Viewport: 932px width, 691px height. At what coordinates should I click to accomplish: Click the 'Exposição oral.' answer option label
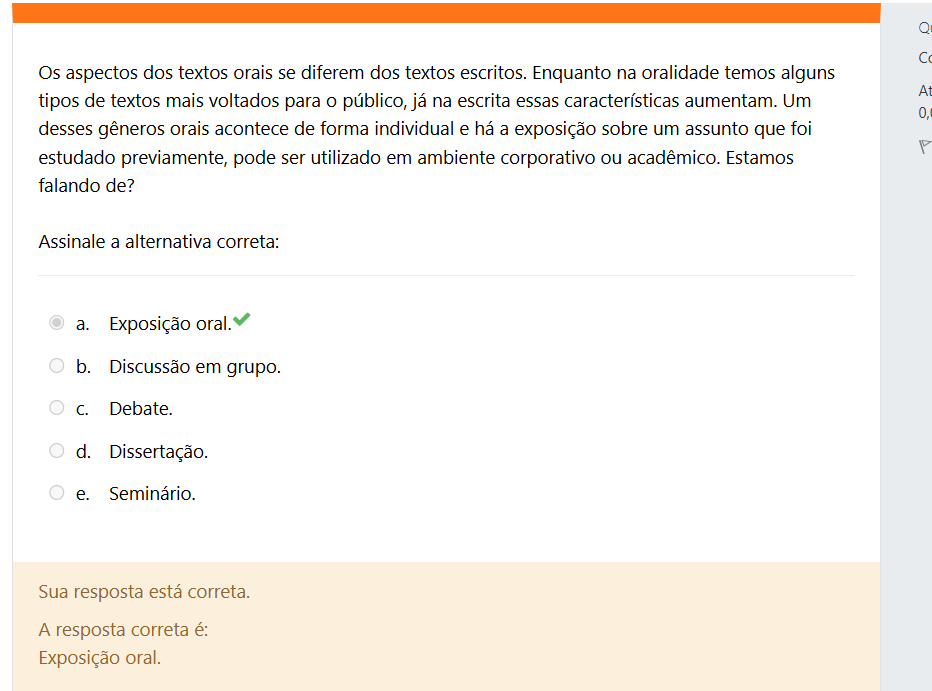tap(169, 324)
